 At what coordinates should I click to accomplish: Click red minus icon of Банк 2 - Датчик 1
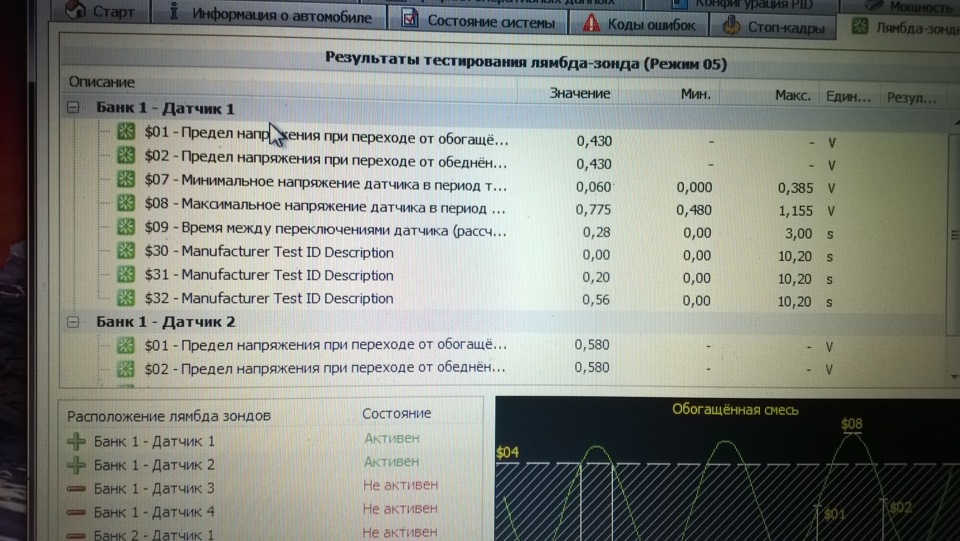(x=77, y=535)
